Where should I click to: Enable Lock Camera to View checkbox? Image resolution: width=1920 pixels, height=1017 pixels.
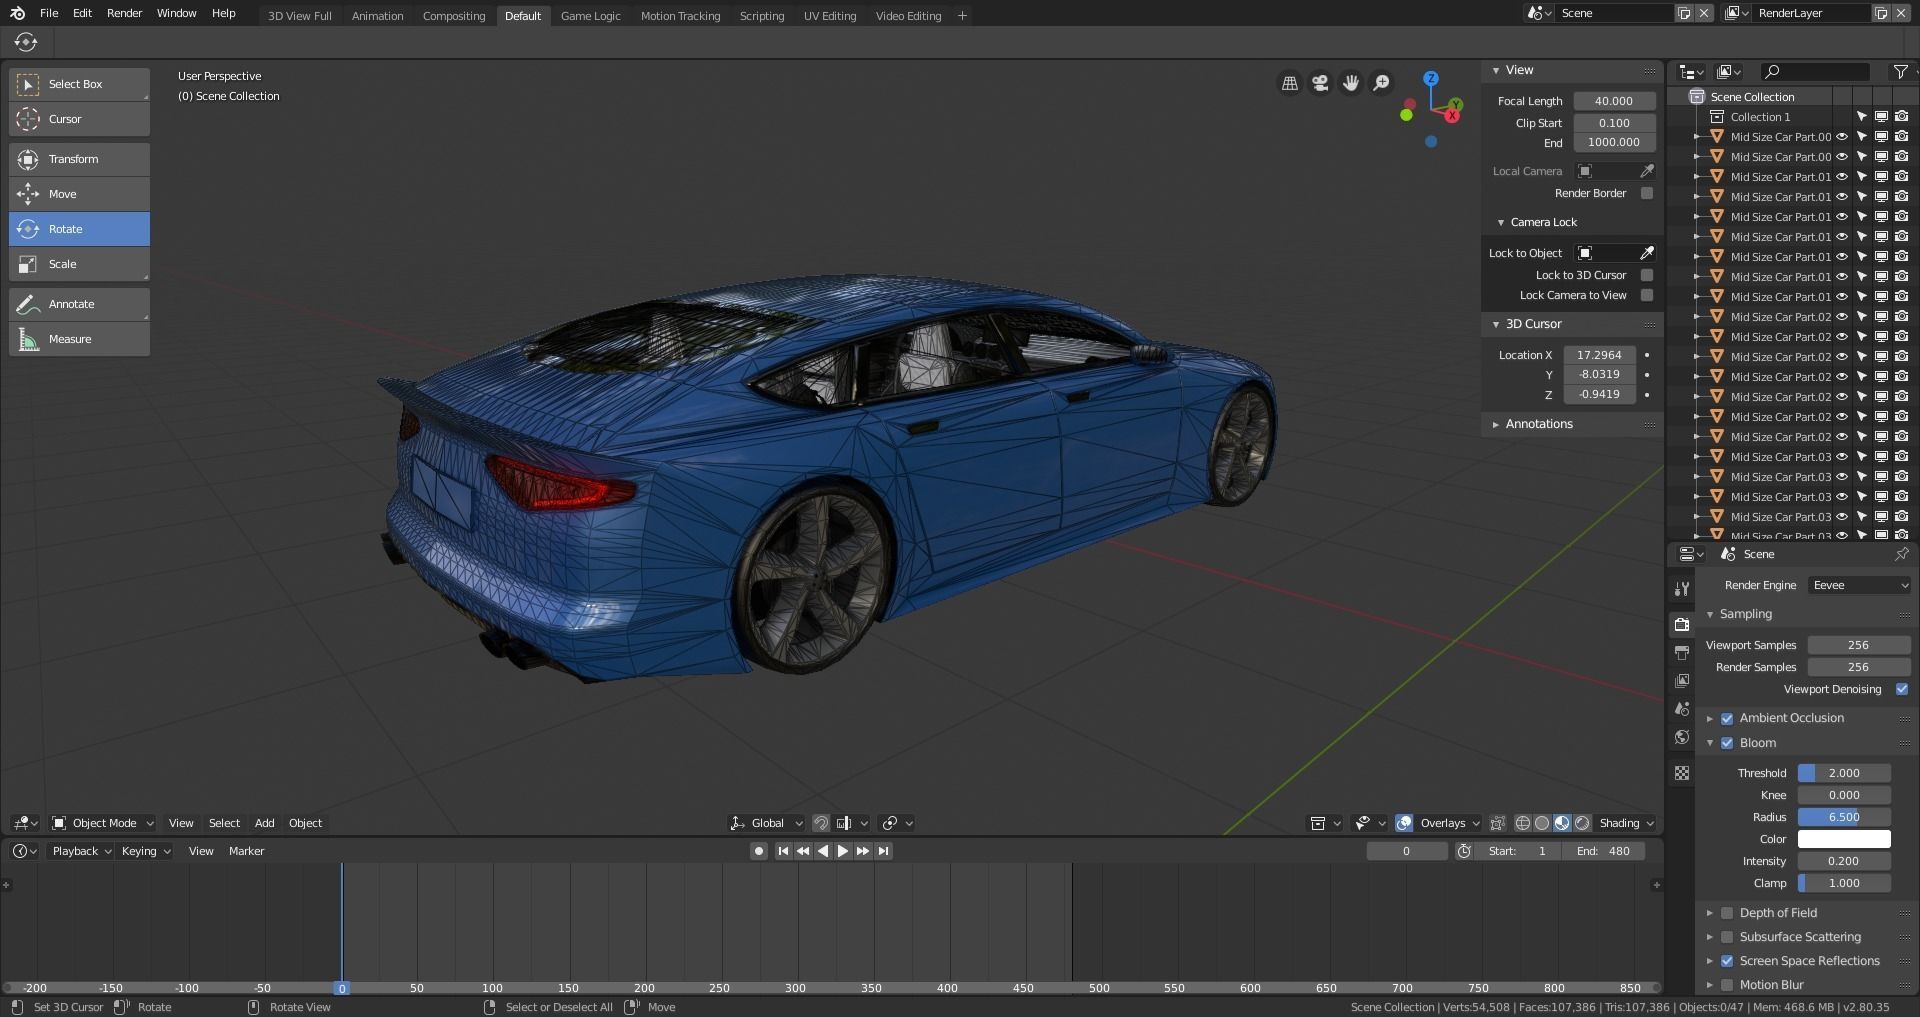pyautogui.click(x=1647, y=295)
